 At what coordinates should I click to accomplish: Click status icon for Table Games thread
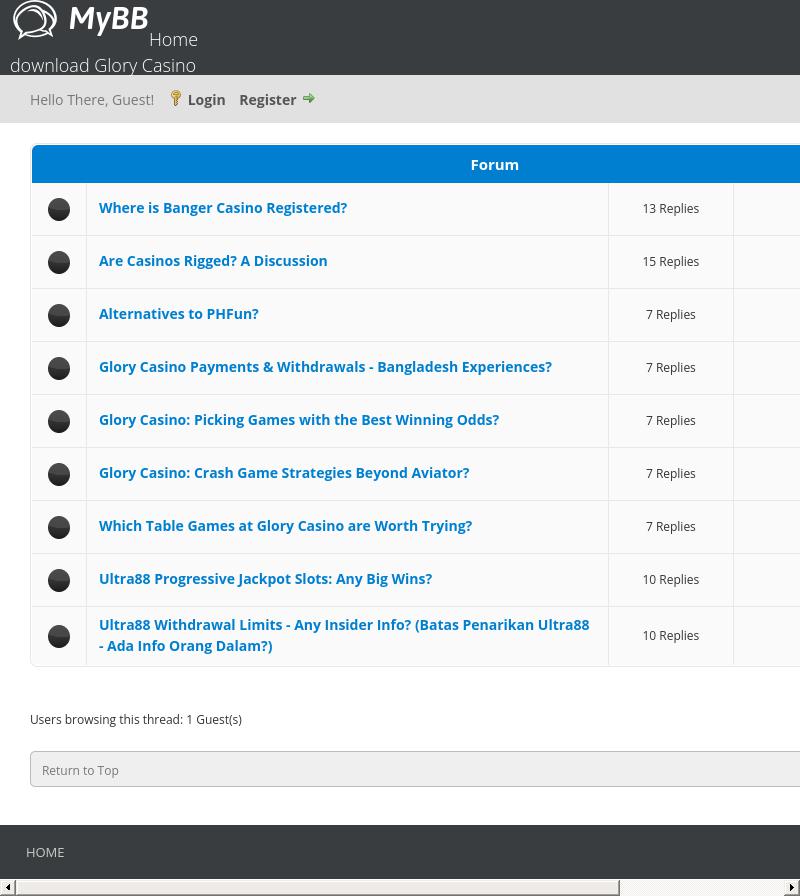[x=59, y=527]
